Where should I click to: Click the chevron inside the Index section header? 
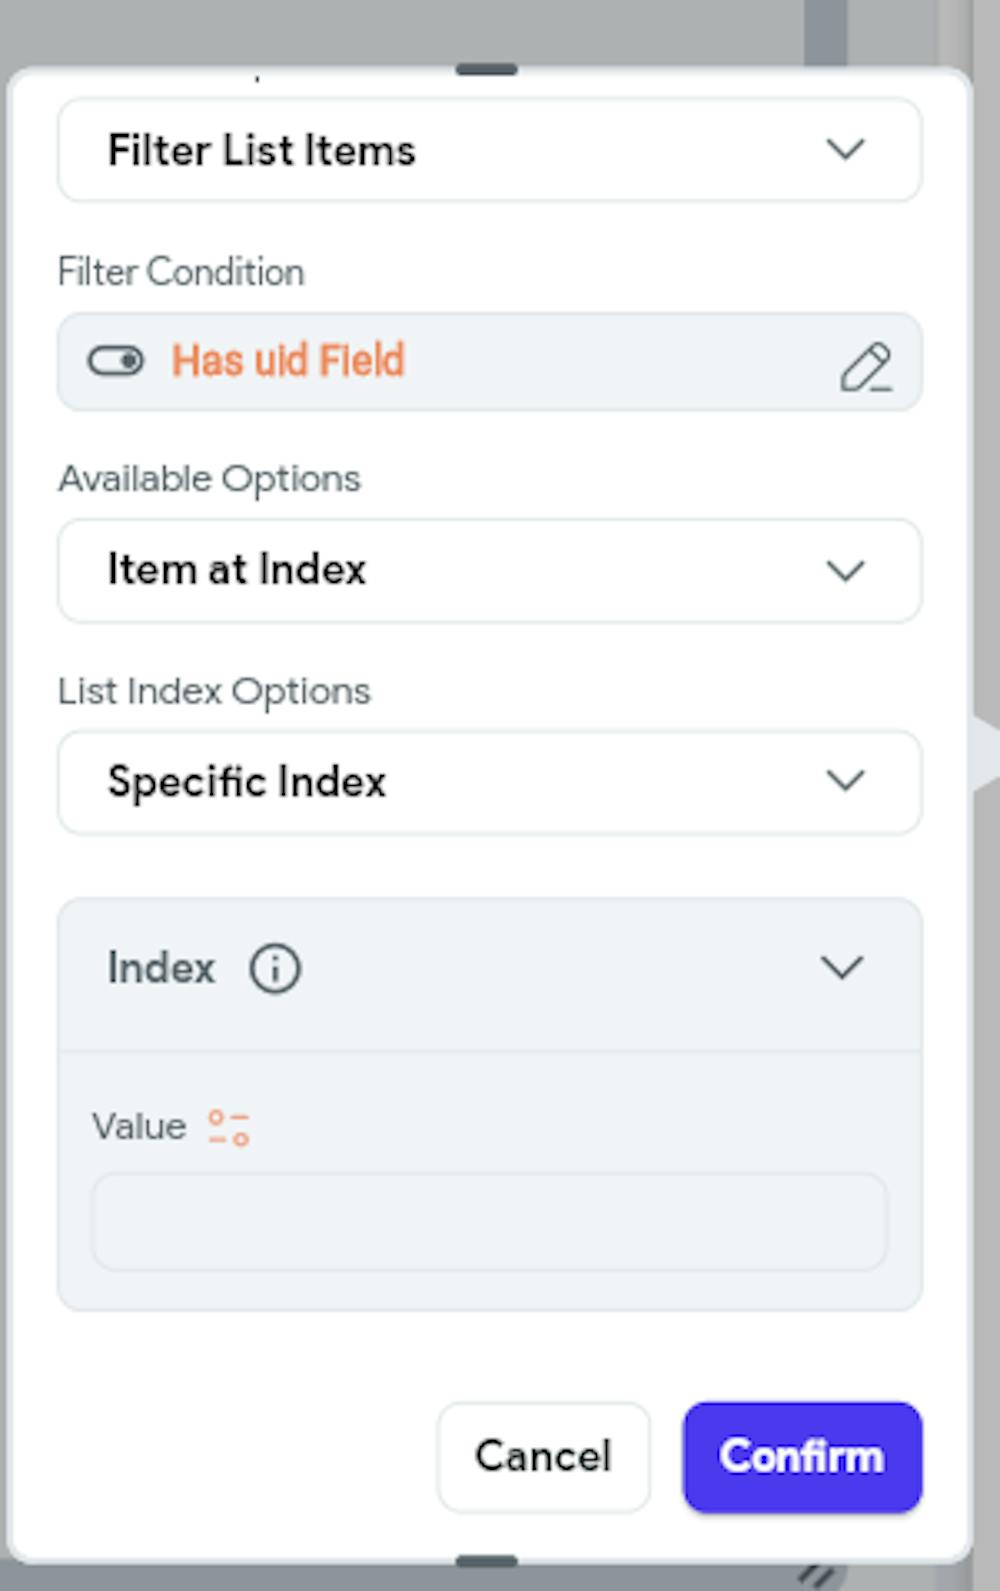[843, 967]
